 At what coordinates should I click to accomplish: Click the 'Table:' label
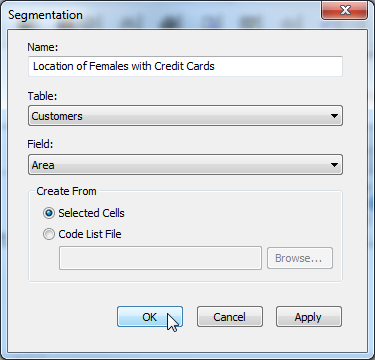[42, 96]
